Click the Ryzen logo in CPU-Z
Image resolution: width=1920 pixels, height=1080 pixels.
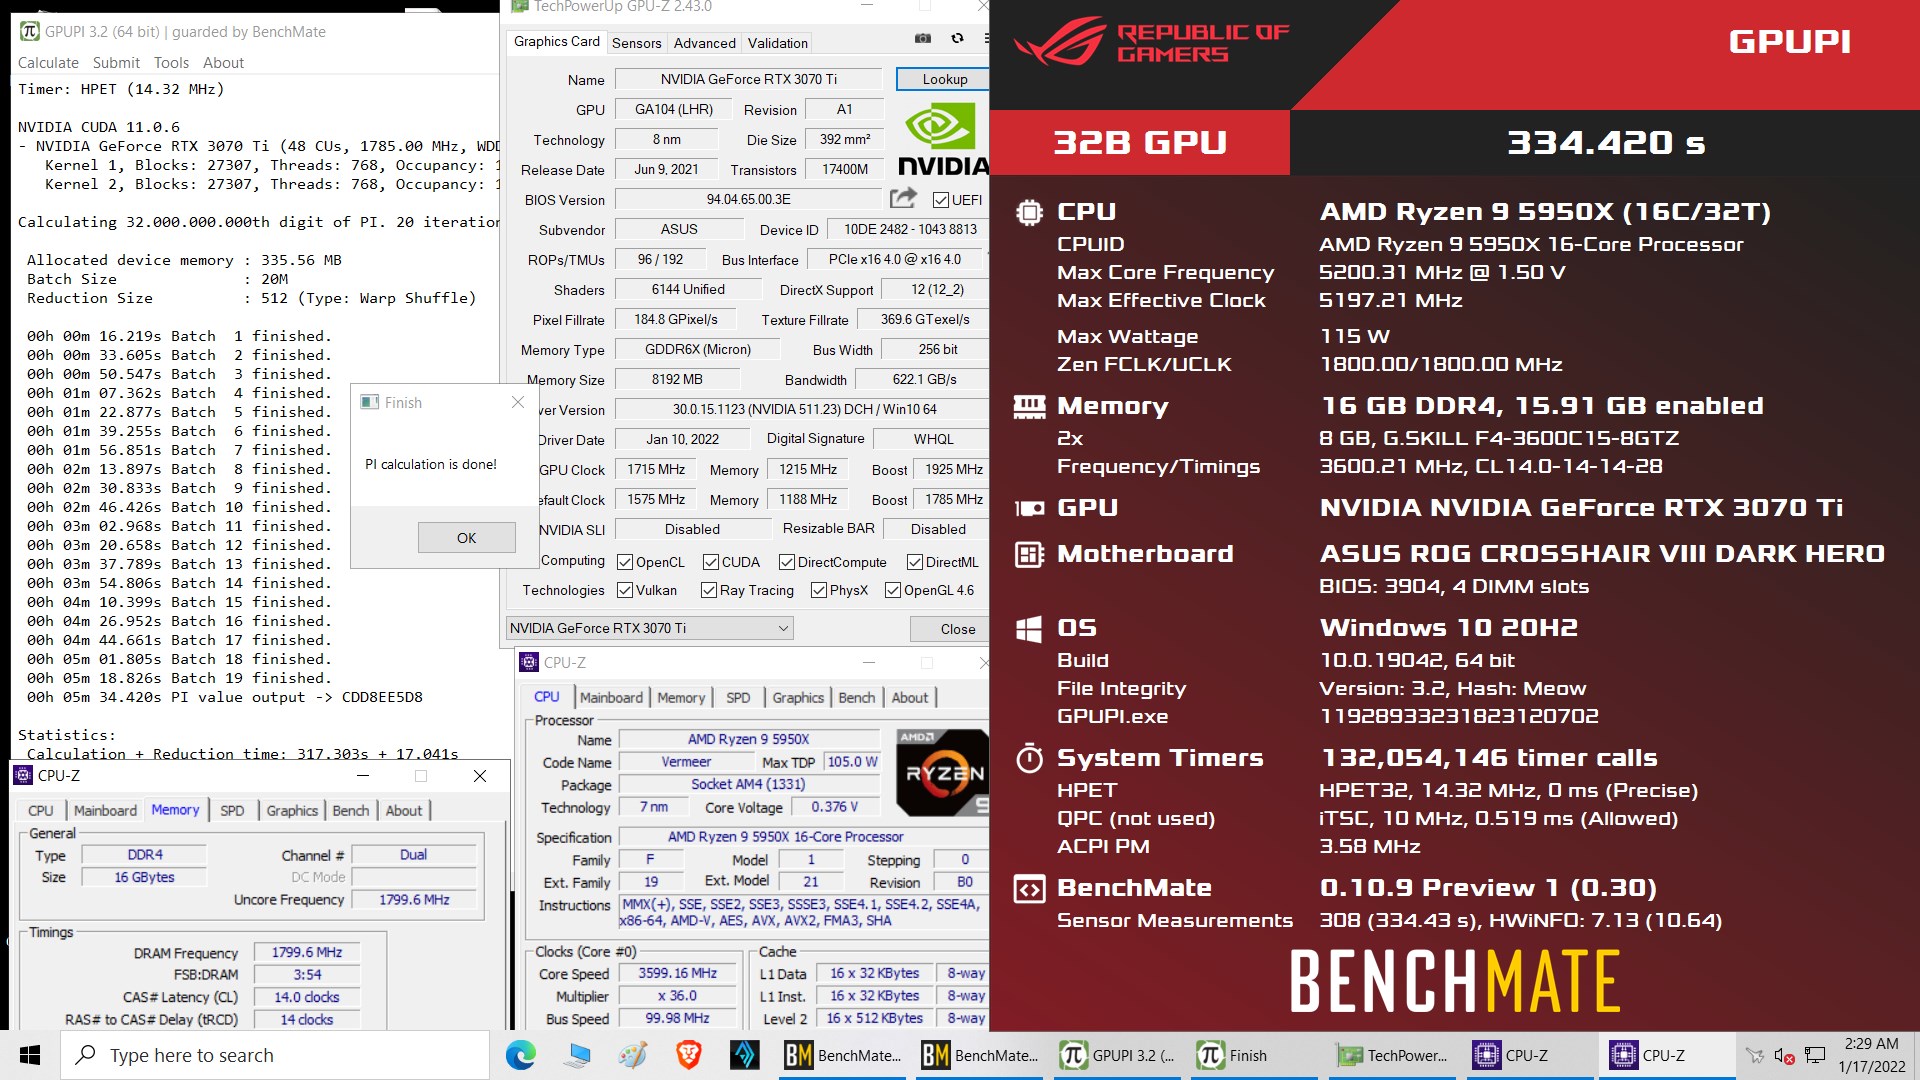943,772
